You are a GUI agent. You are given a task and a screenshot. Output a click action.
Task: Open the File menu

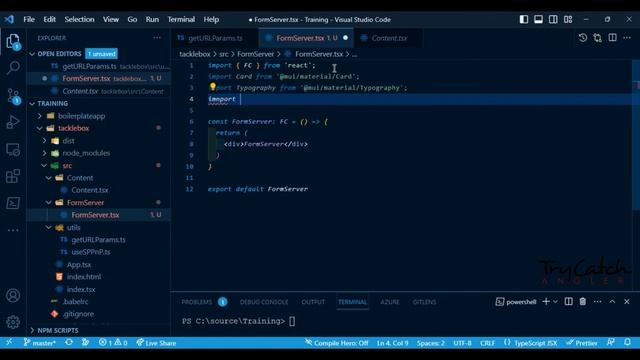pos(29,19)
